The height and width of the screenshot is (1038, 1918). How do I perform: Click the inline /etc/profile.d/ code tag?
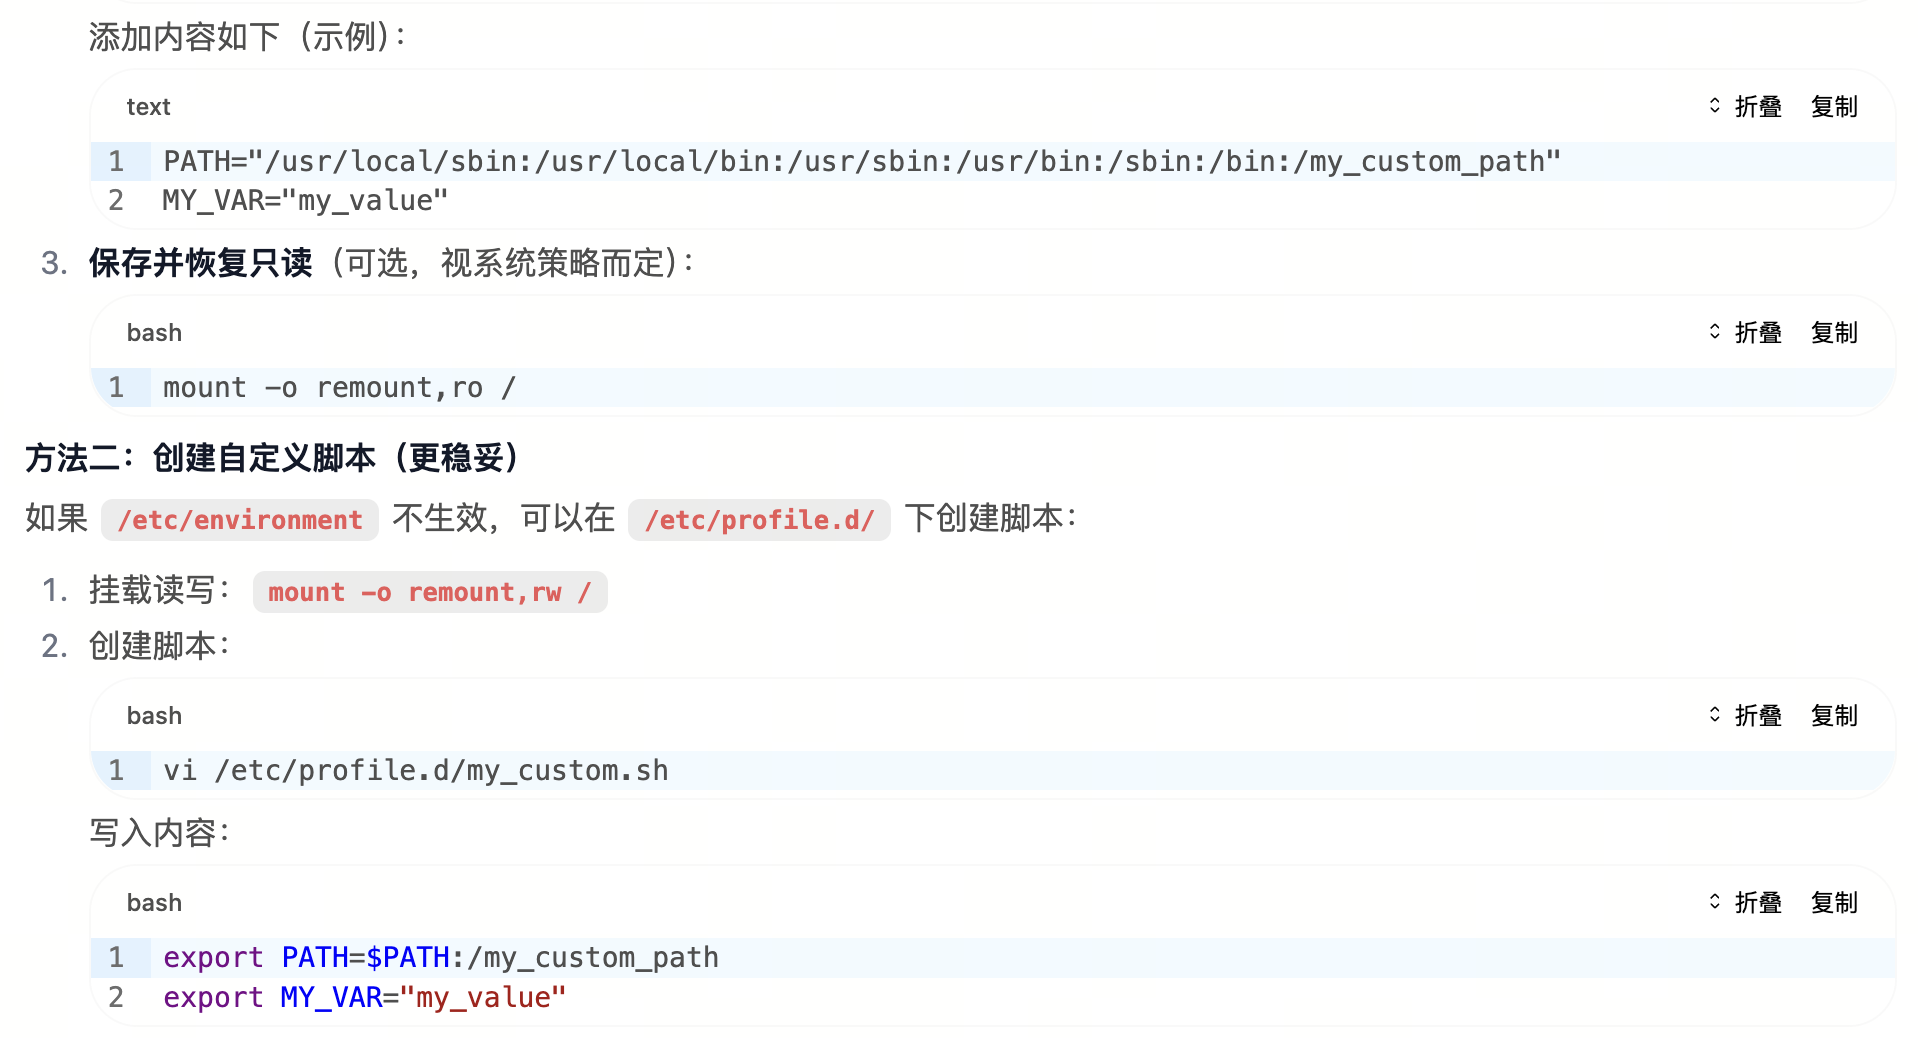(x=759, y=520)
